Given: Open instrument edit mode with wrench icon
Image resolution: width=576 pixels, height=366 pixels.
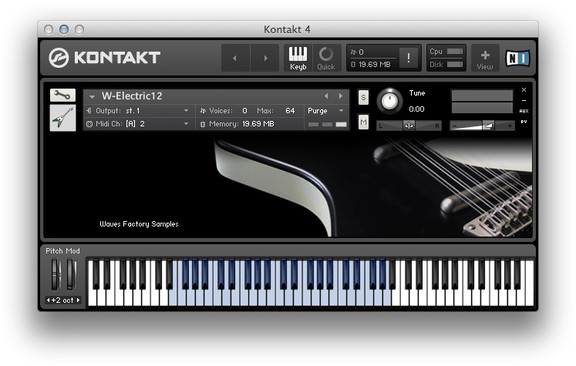Looking at the screenshot, I should coord(62,95).
